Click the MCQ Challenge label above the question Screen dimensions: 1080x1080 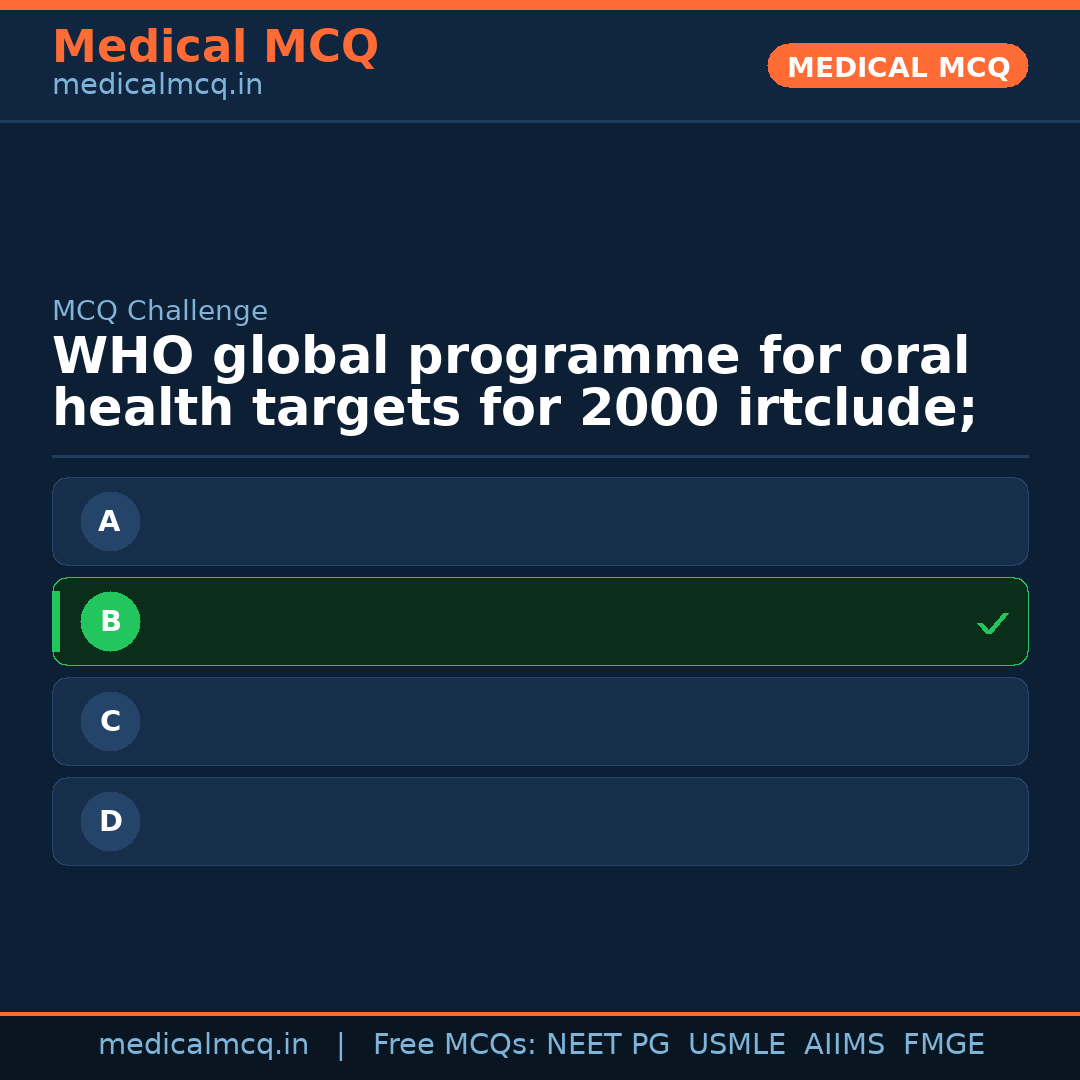click(x=160, y=311)
